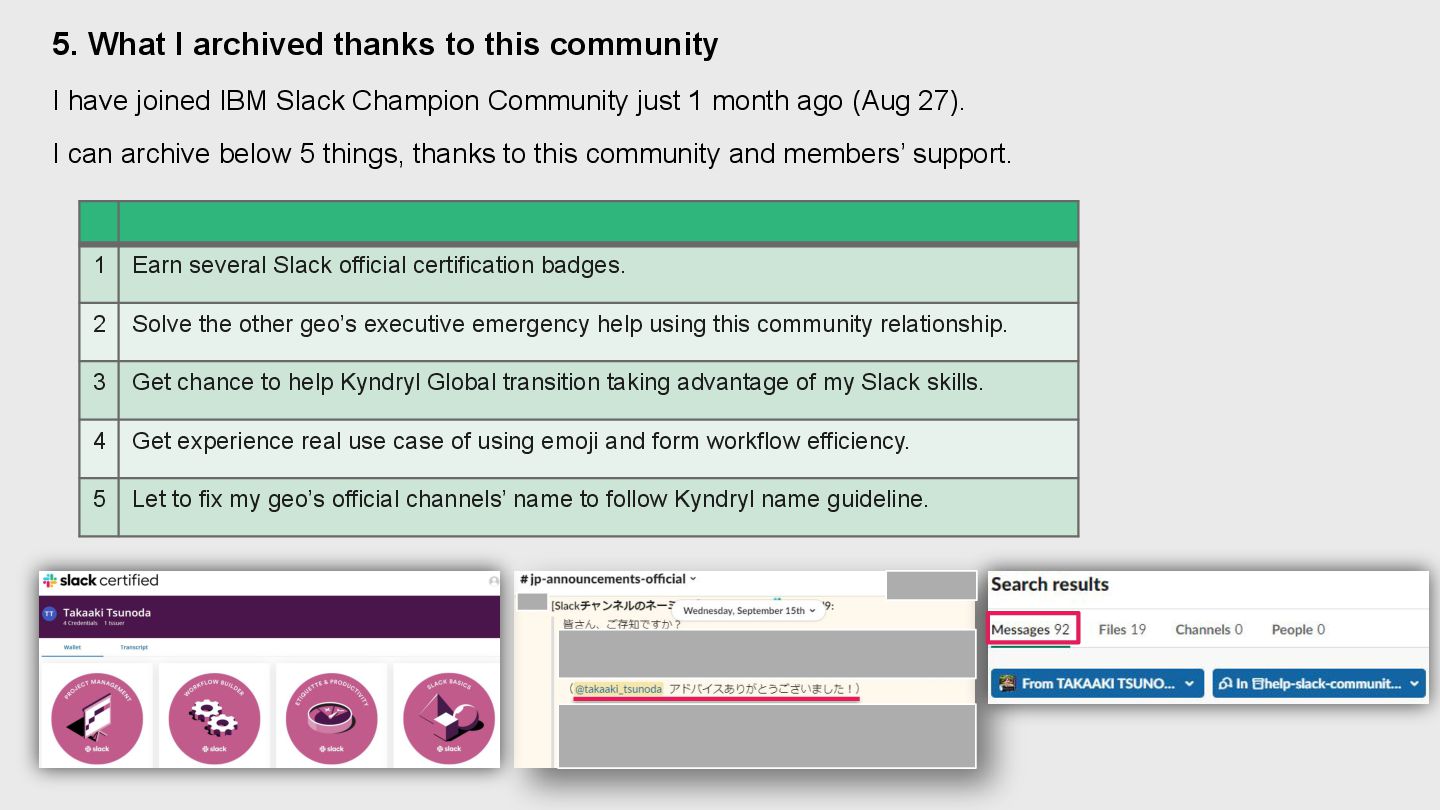Select row 'Get chance to help Kyndryl Global transition'
Screen dimensions: 1440x810
tap(598, 390)
